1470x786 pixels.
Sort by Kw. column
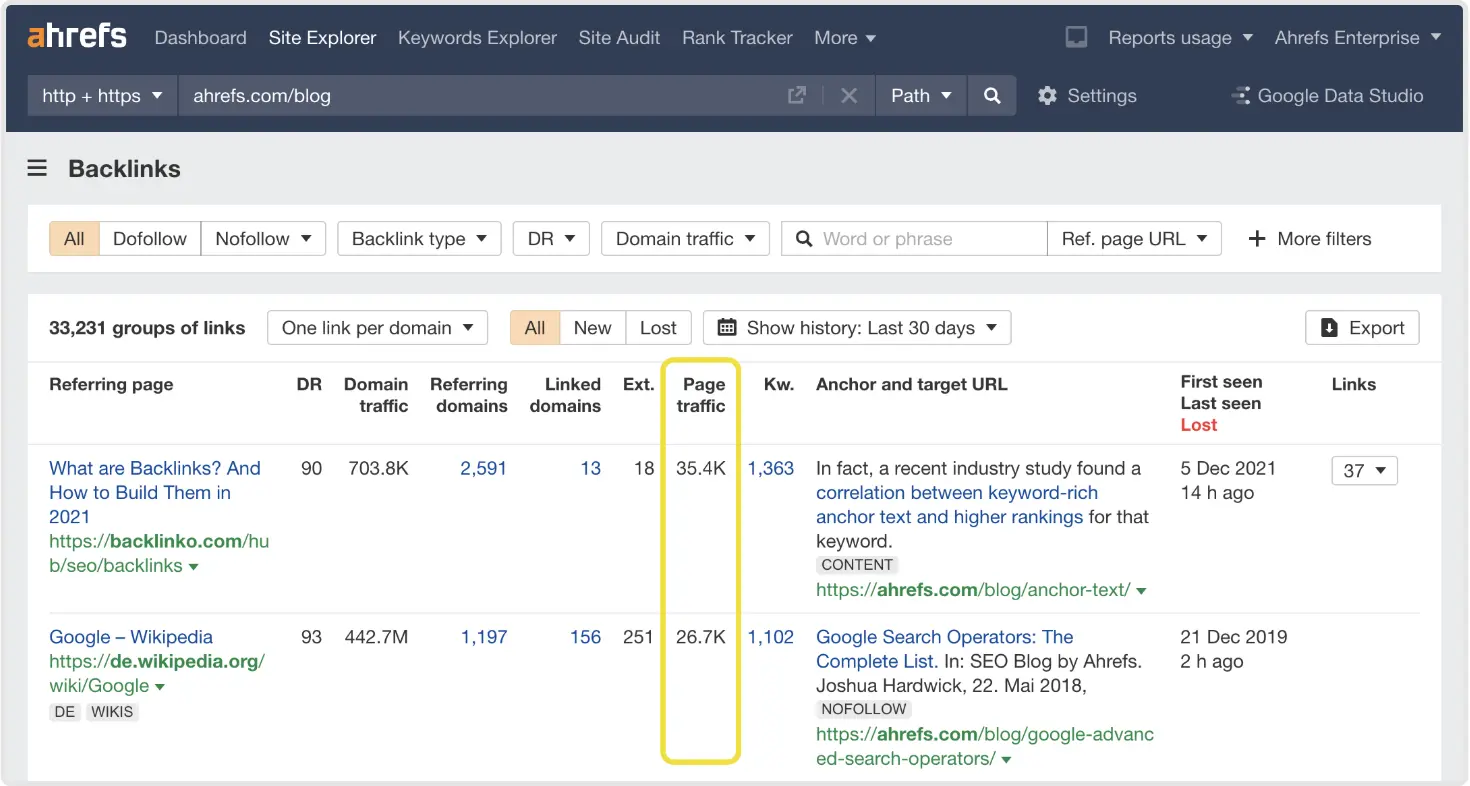click(x=779, y=384)
